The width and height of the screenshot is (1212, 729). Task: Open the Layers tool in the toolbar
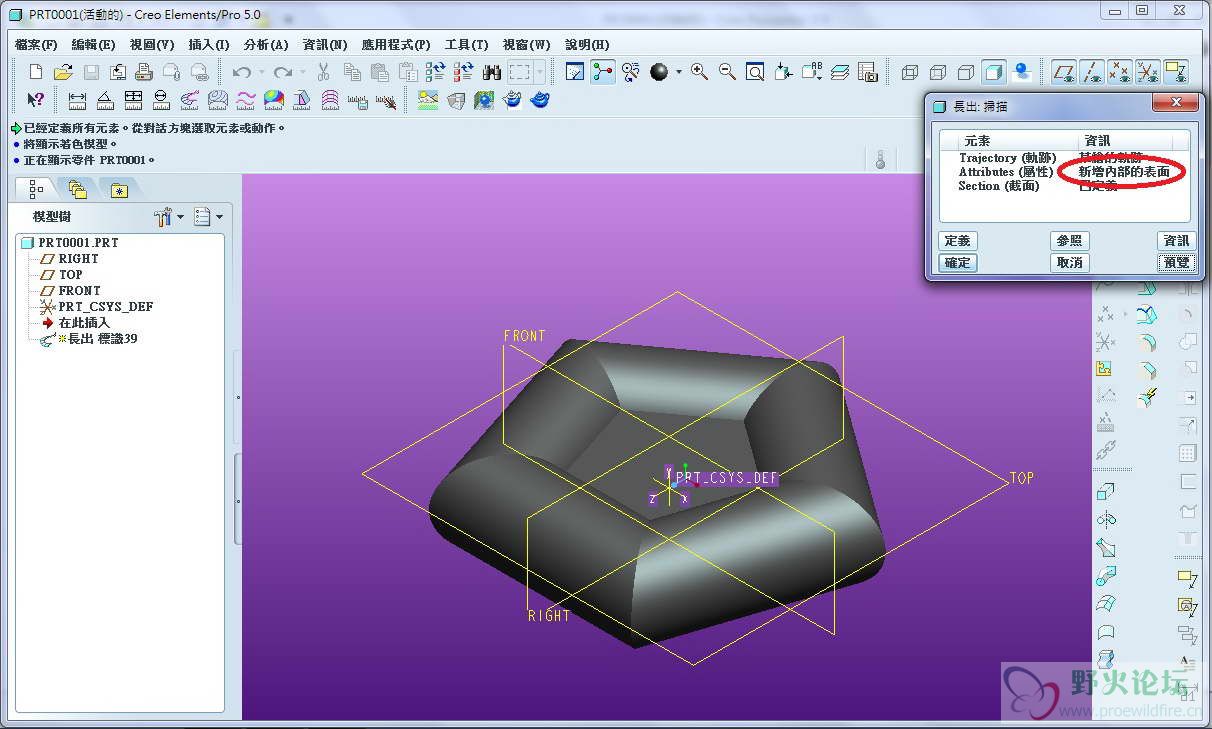(840, 72)
